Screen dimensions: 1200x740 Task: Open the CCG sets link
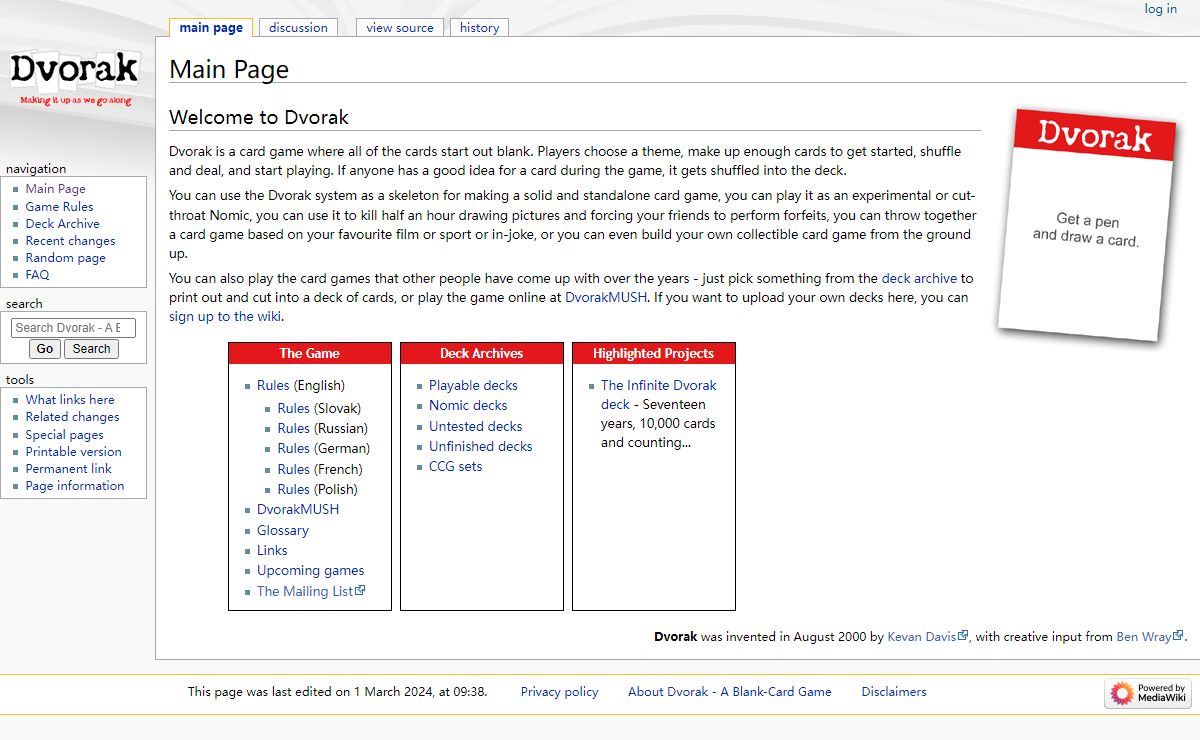coord(456,467)
